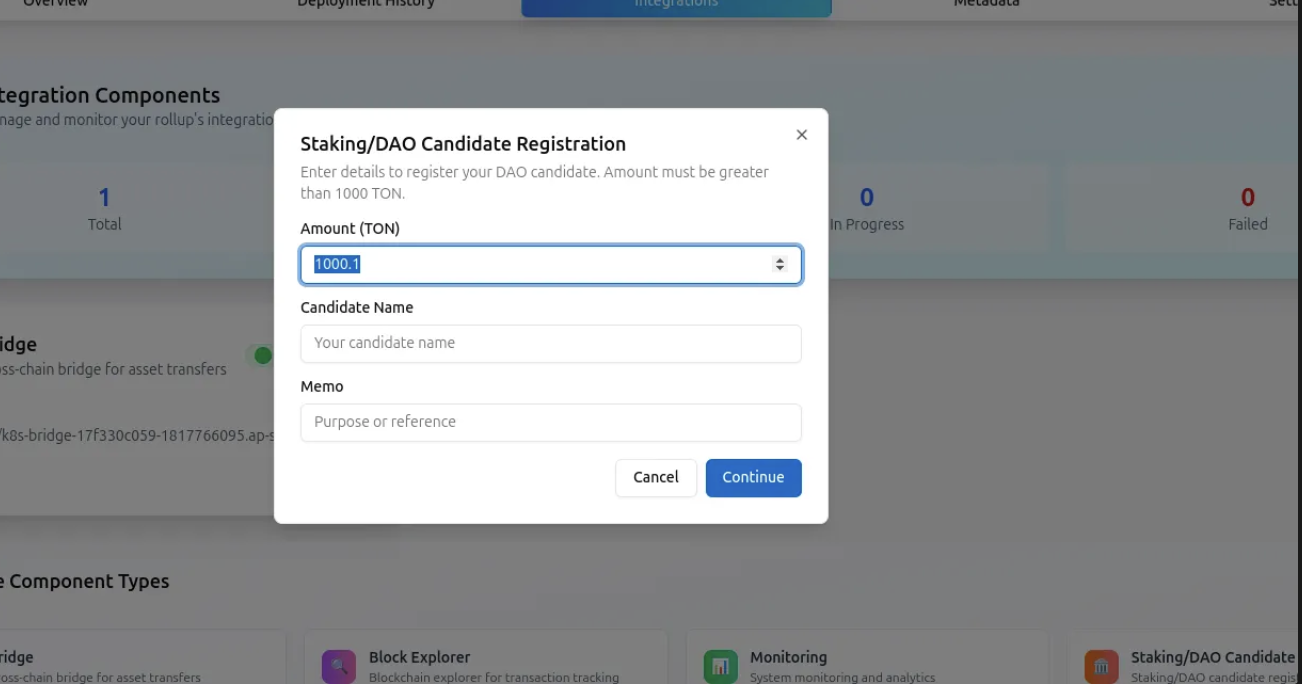Switch to the Integrations tab
The height and width of the screenshot is (684, 1302).
coord(676,5)
